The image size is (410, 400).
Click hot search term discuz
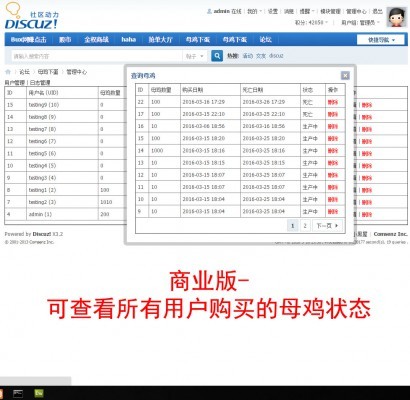pyautogui.click(x=276, y=56)
